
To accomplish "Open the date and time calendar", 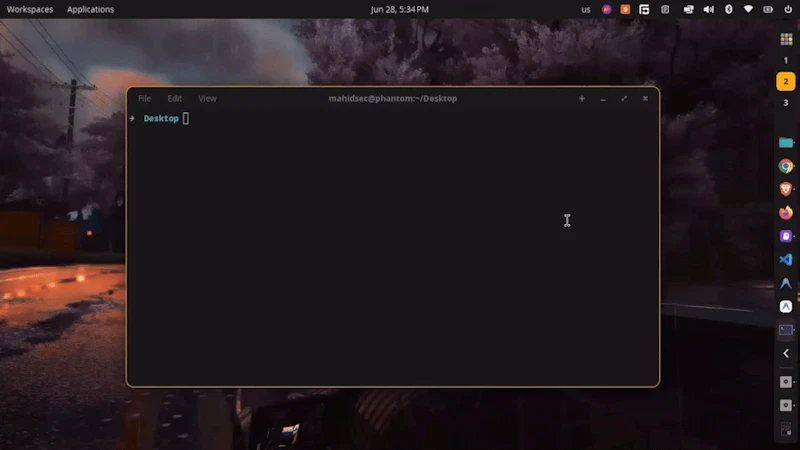I will [399, 9].
